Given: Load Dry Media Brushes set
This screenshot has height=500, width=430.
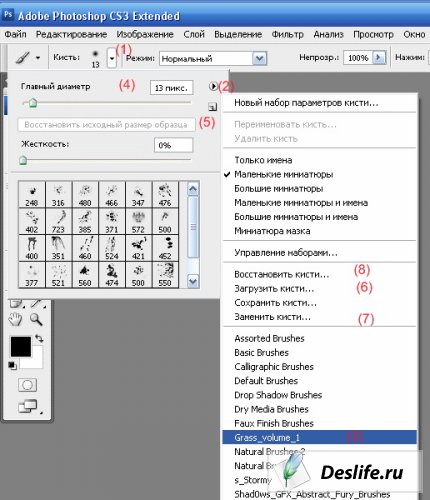Looking at the screenshot, I should 319,409.
